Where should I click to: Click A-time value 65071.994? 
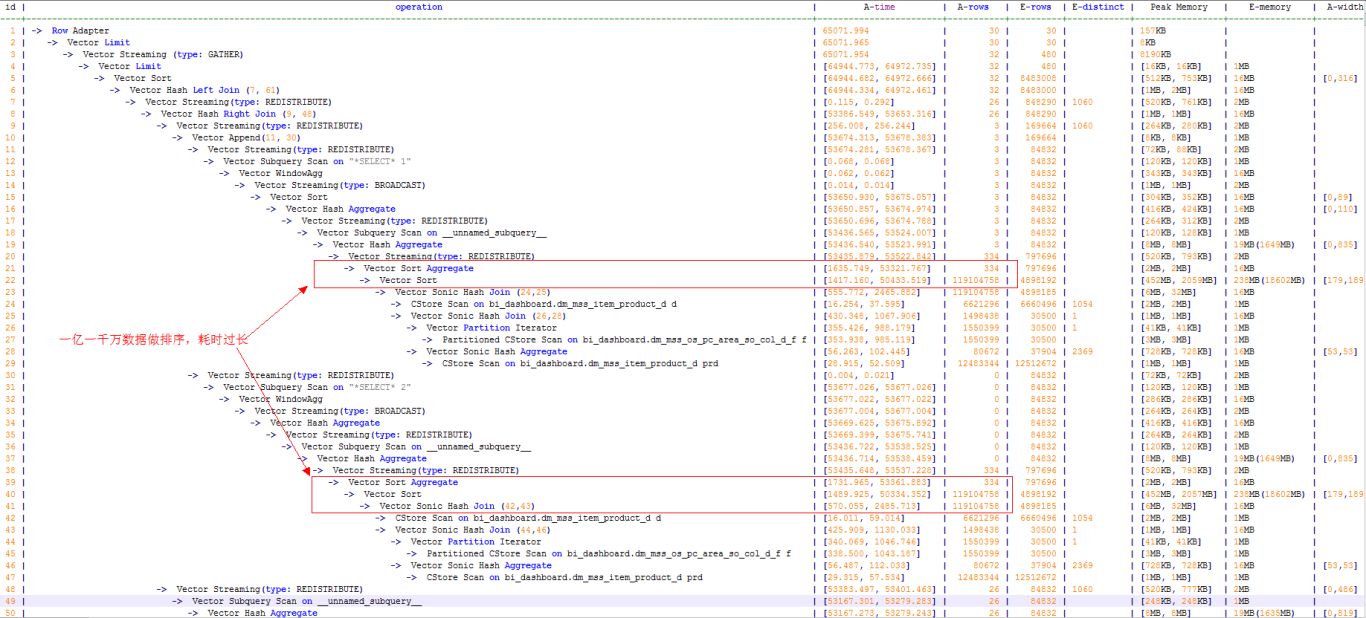[x=846, y=31]
